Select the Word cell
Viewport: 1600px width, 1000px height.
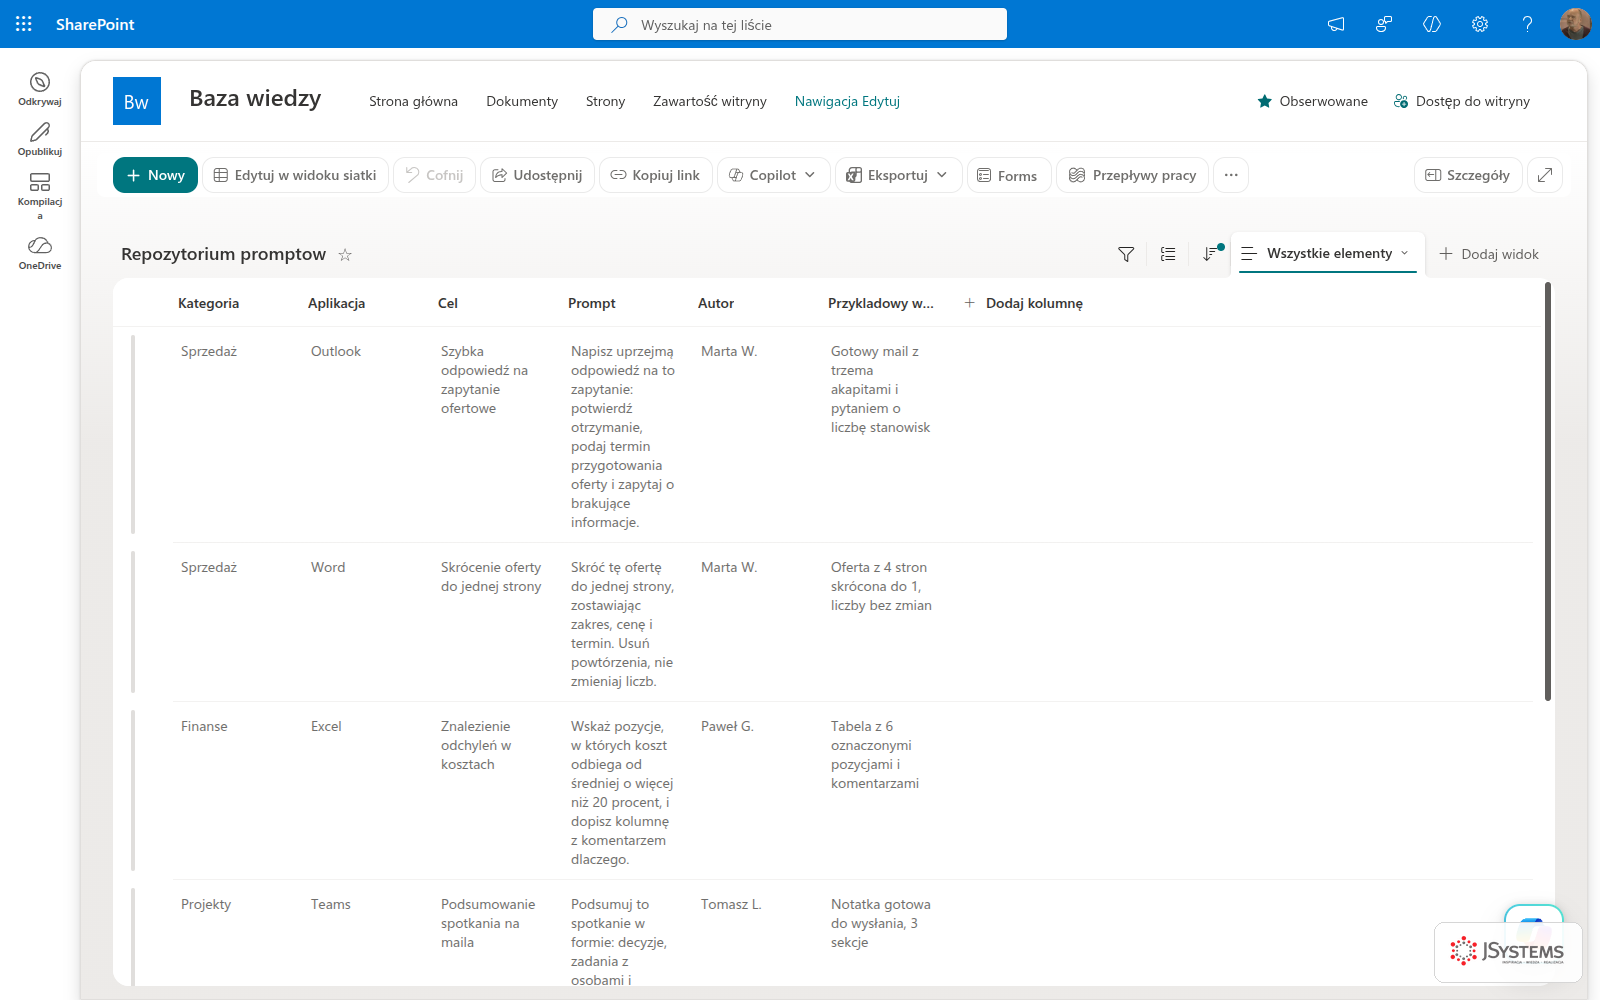pos(328,567)
